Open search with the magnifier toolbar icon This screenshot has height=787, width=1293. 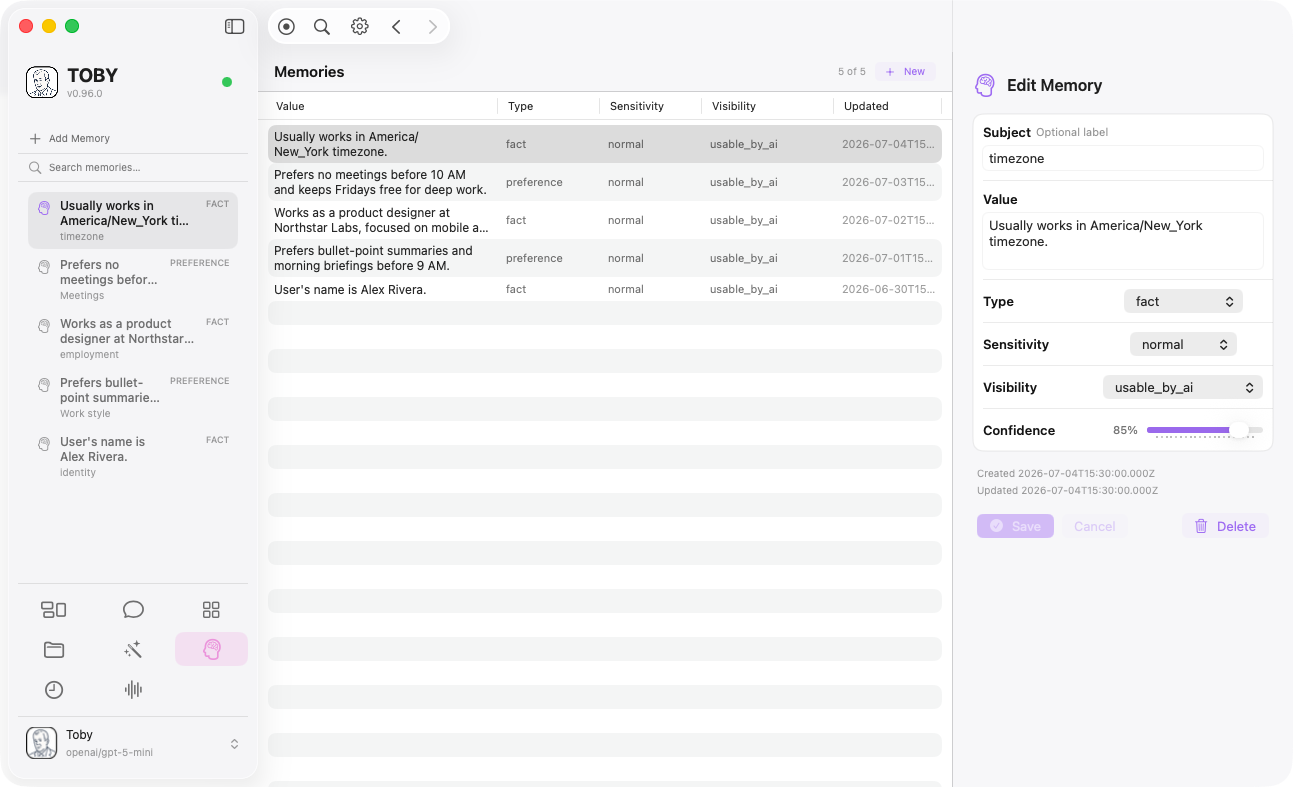point(322,27)
